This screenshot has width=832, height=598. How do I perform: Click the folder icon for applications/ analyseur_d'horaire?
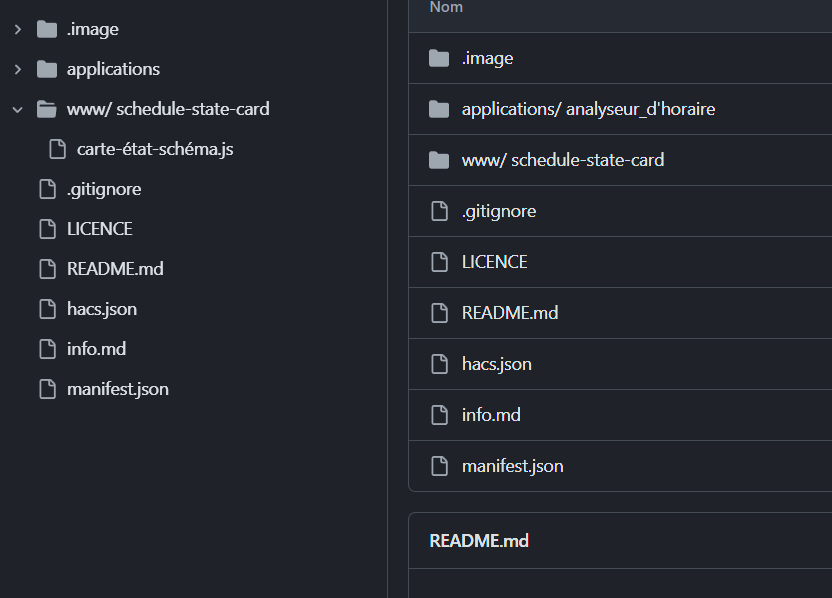pos(439,109)
